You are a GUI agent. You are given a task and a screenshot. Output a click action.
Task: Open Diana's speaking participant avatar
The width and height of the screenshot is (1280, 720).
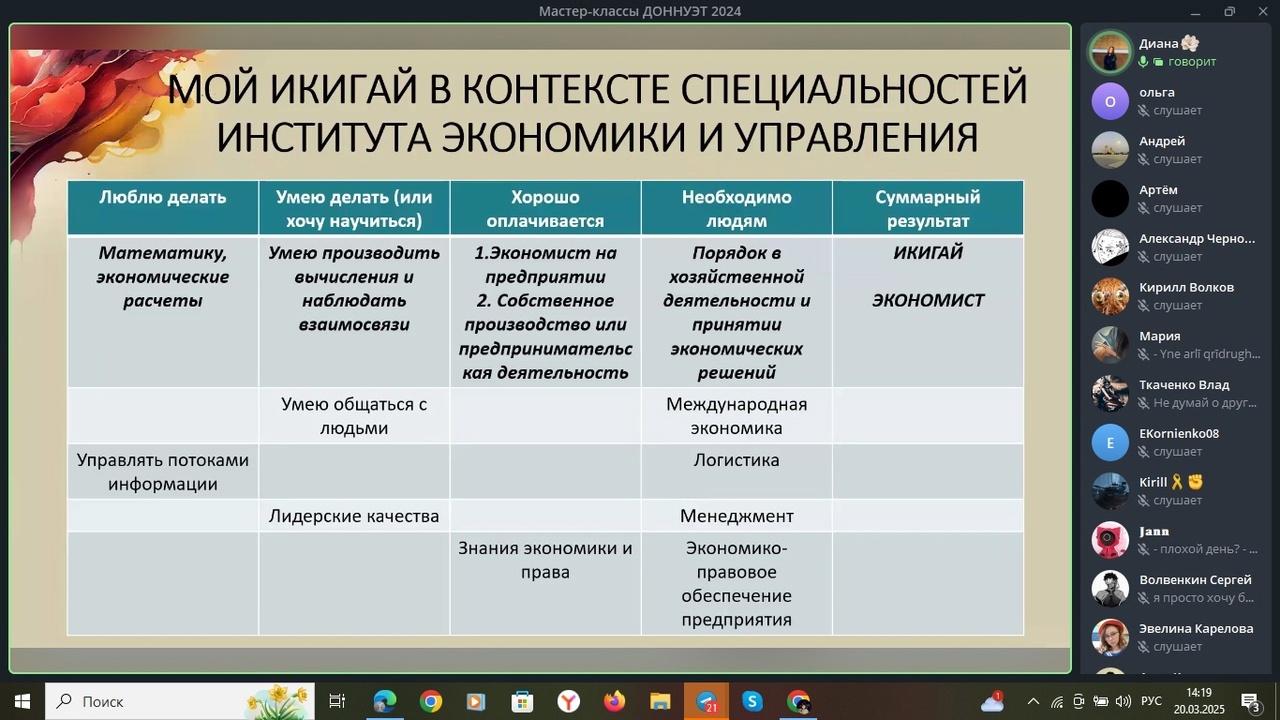tap(1110, 52)
